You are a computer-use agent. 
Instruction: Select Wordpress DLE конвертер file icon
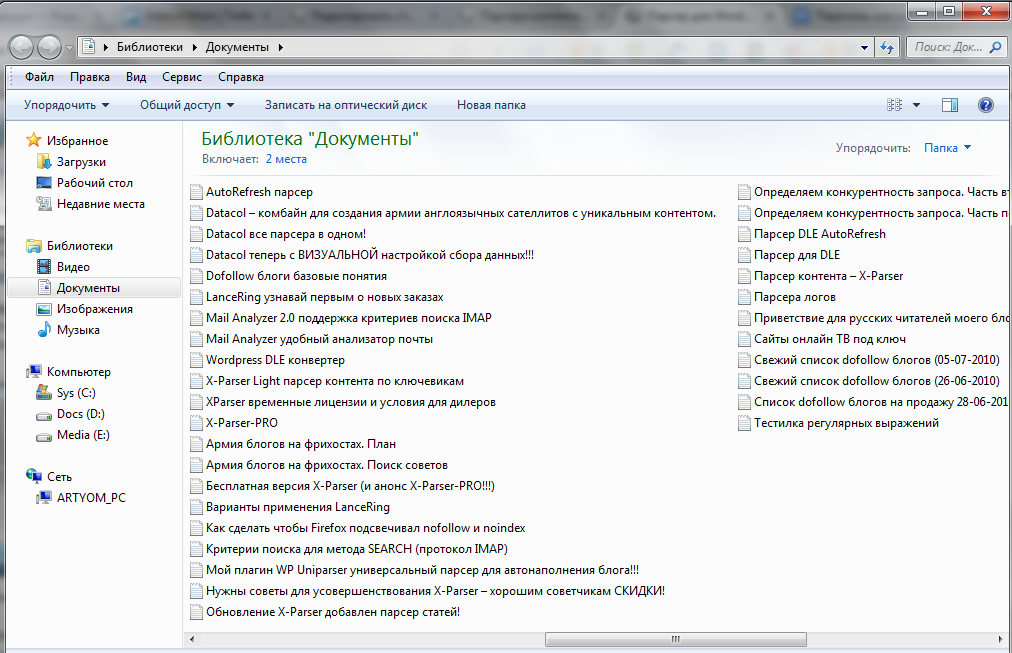pyautogui.click(x=196, y=360)
